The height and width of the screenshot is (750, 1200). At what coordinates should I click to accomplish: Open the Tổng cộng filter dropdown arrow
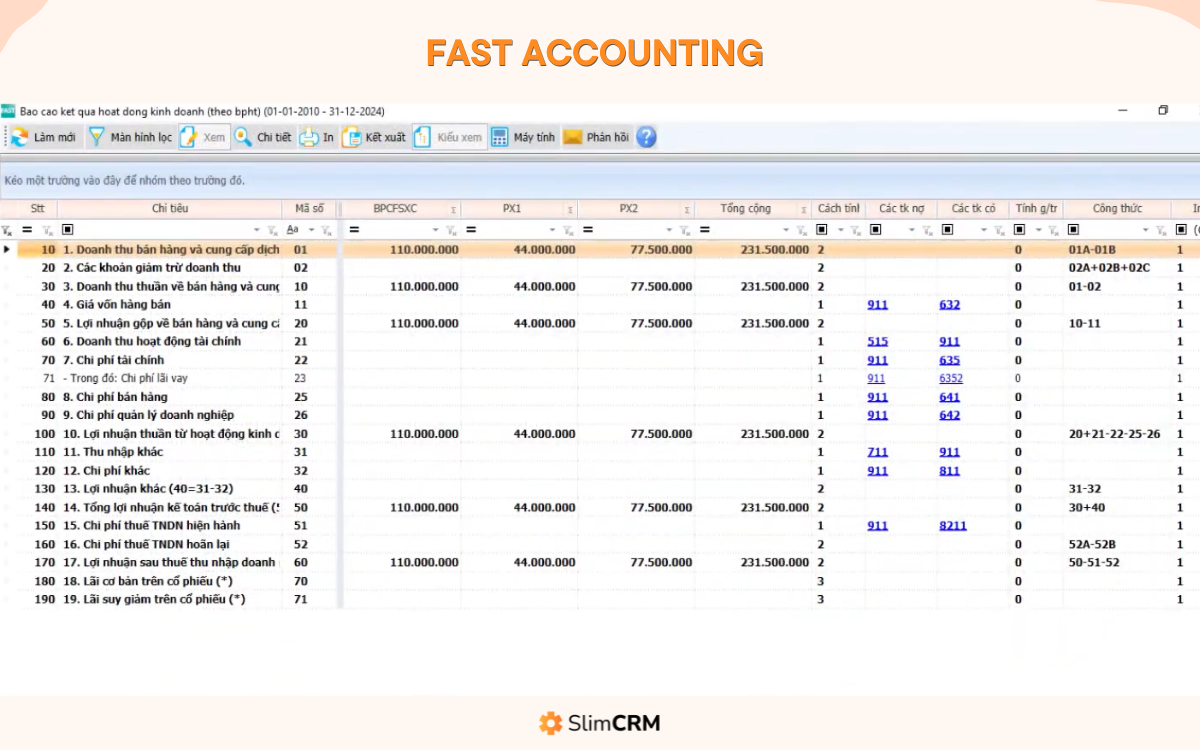point(786,230)
